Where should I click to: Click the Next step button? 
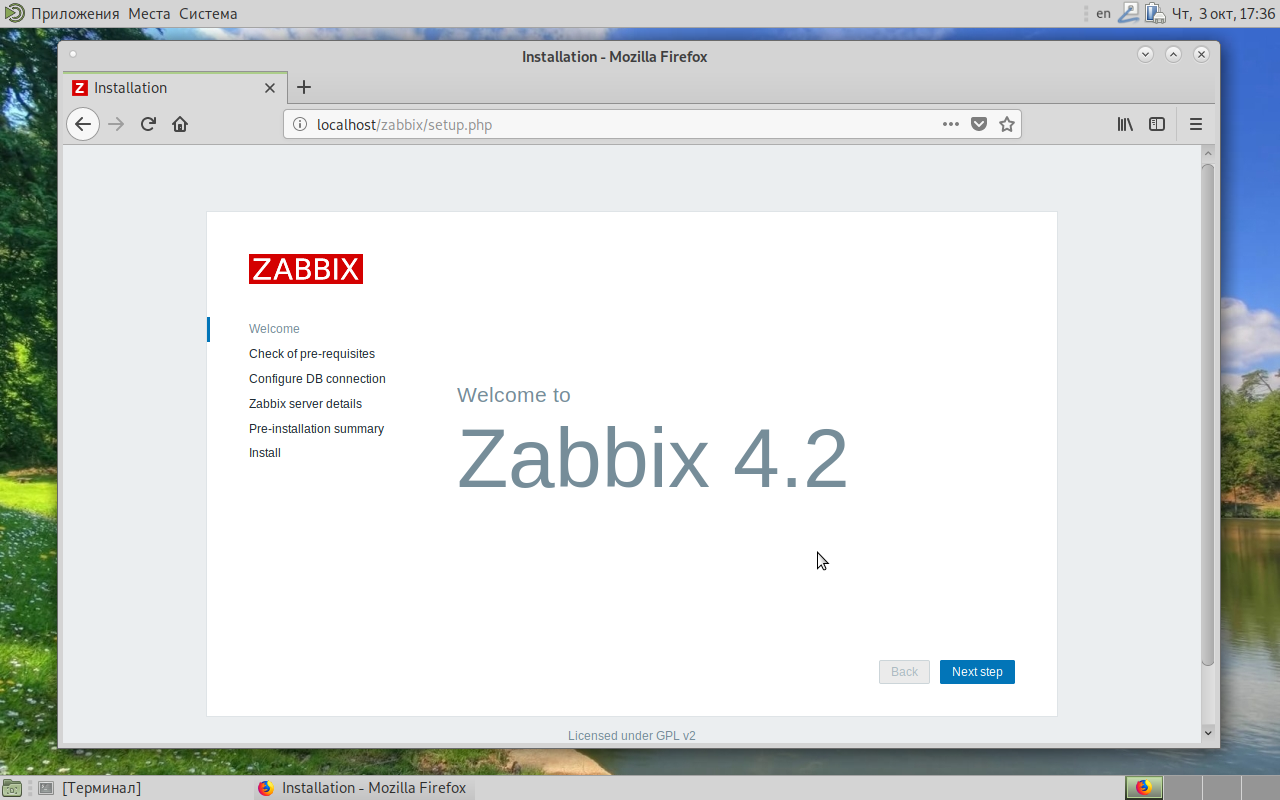977,672
